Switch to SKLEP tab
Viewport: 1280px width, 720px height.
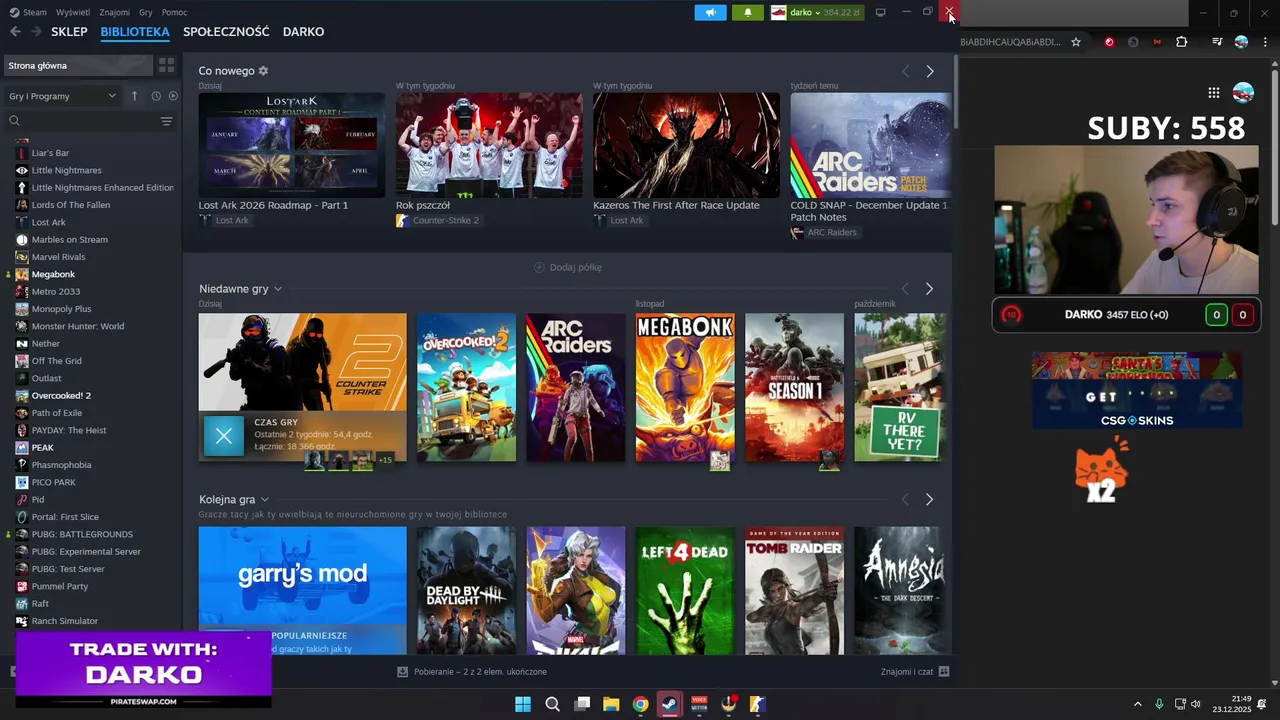[69, 32]
